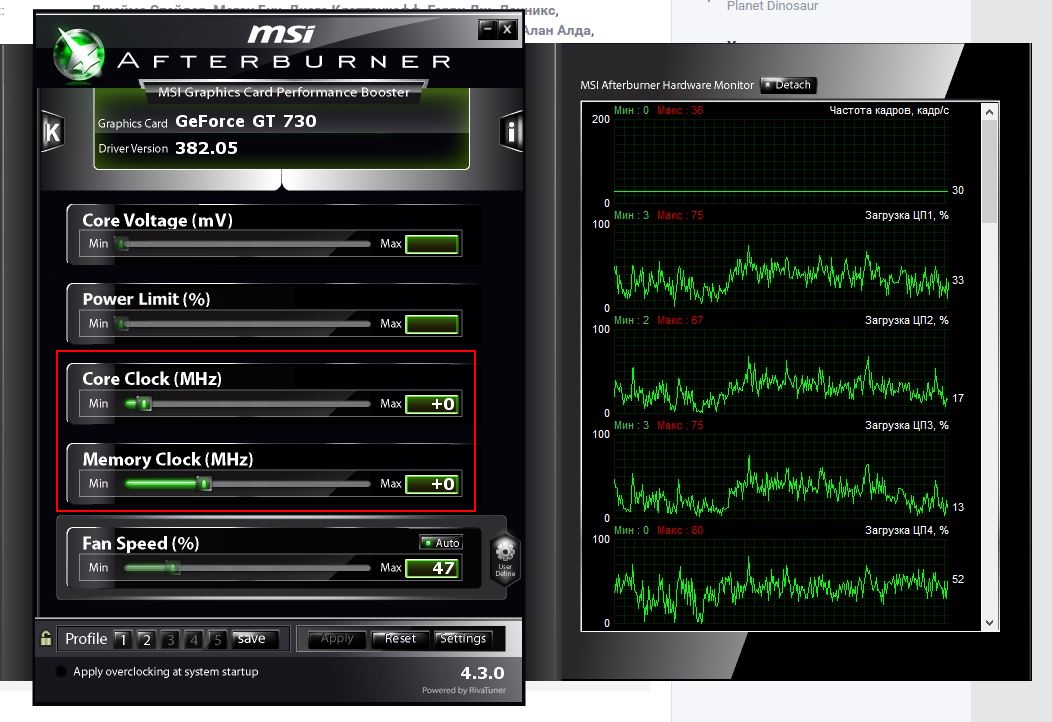
Task: Click the Частота кадров framerate graph
Action: [781, 161]
